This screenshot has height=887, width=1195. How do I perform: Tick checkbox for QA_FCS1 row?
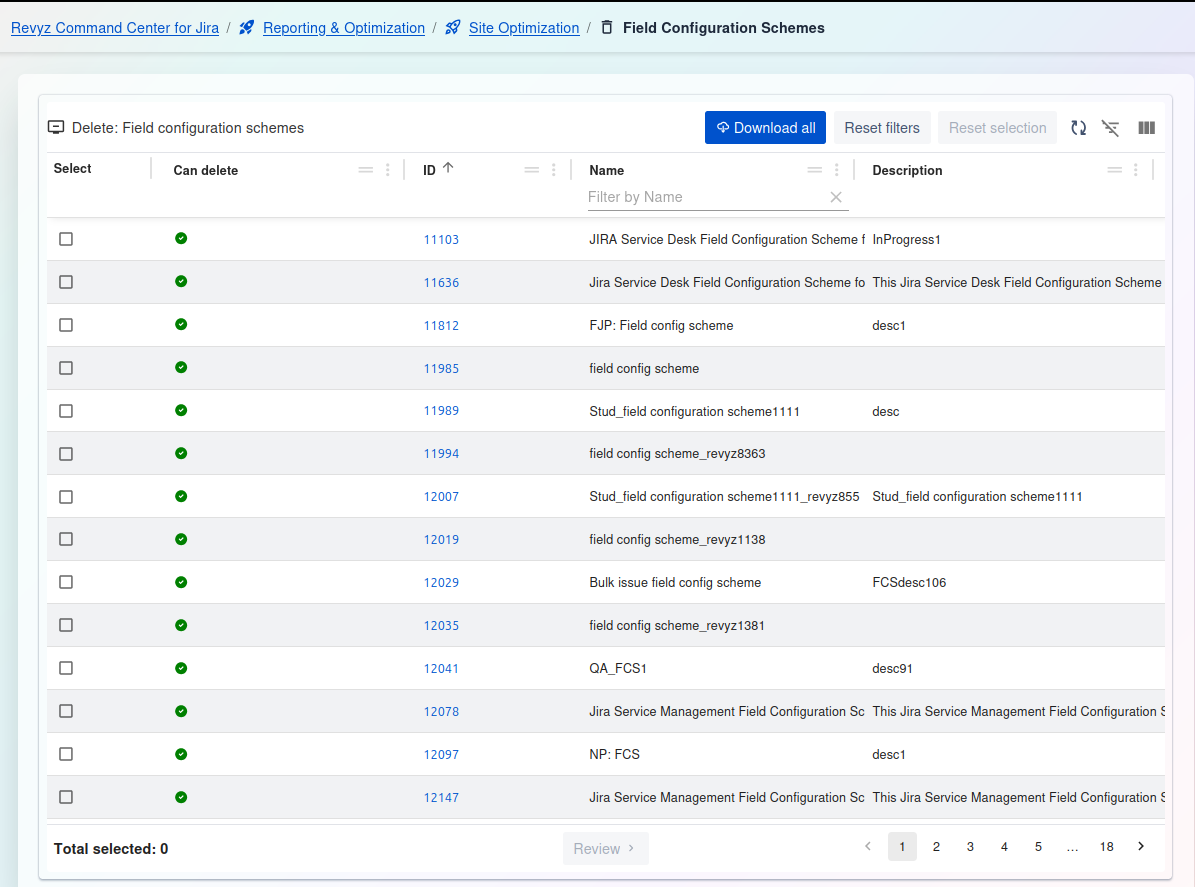coord(66,668)
